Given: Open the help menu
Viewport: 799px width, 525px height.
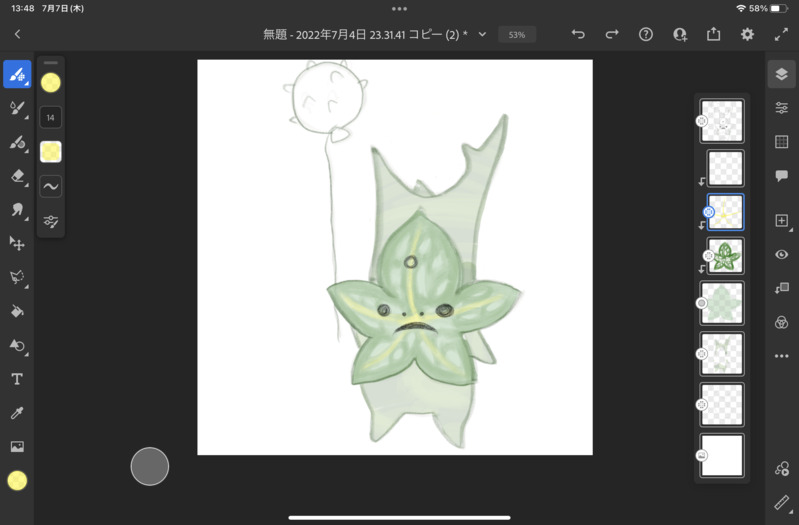Looking at the screenshot, I should click(x=646, y=34).
